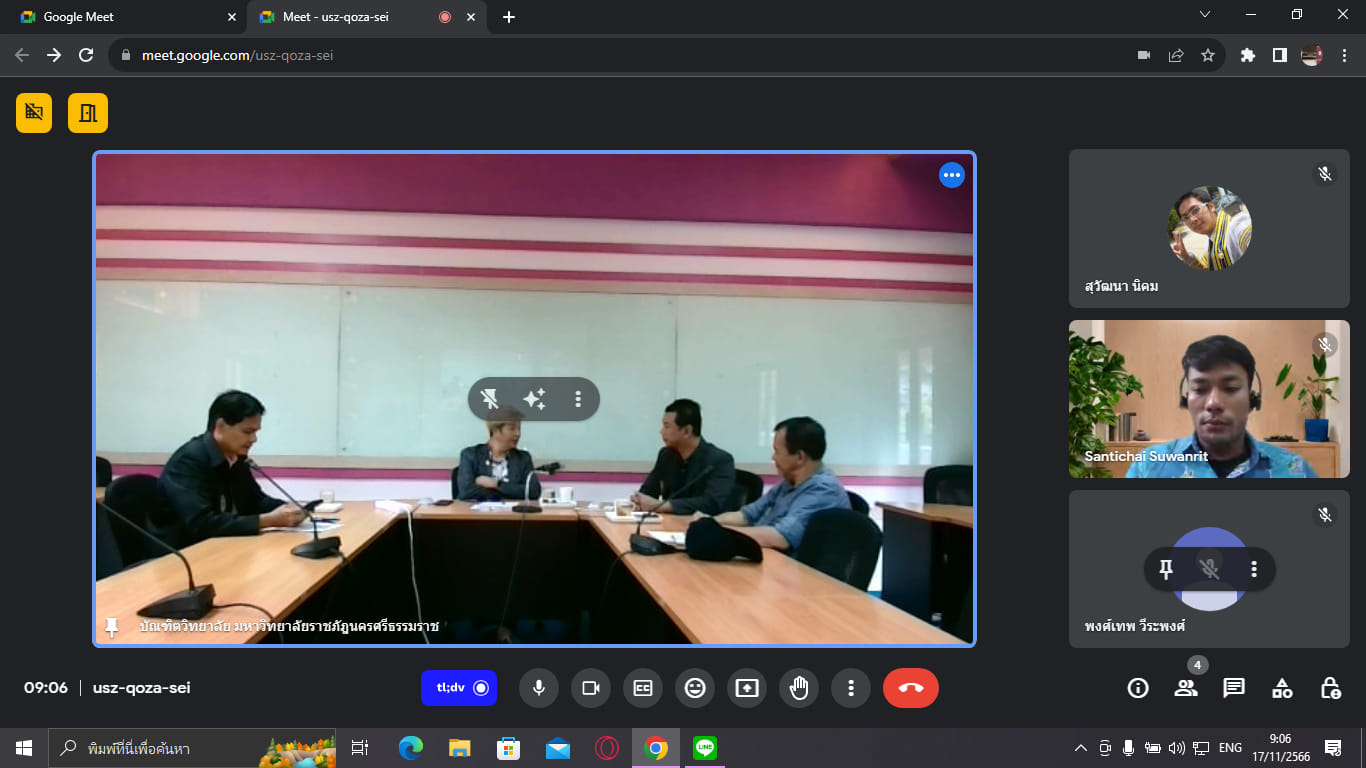Show the participants list

[1186, 688]
